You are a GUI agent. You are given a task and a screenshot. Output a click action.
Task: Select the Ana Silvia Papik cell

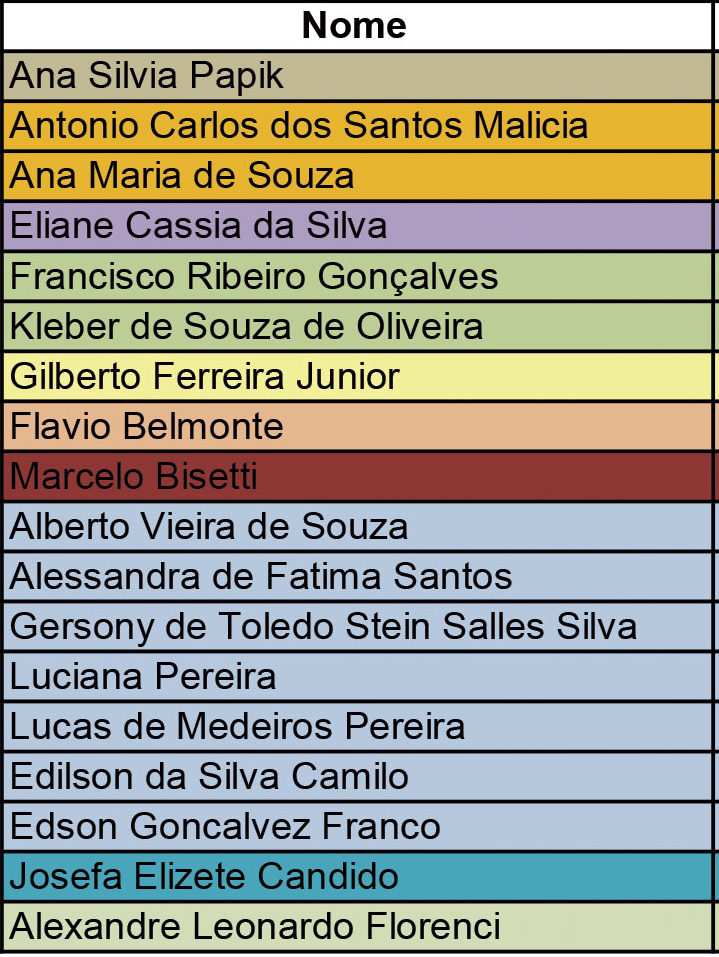[147, 76]
